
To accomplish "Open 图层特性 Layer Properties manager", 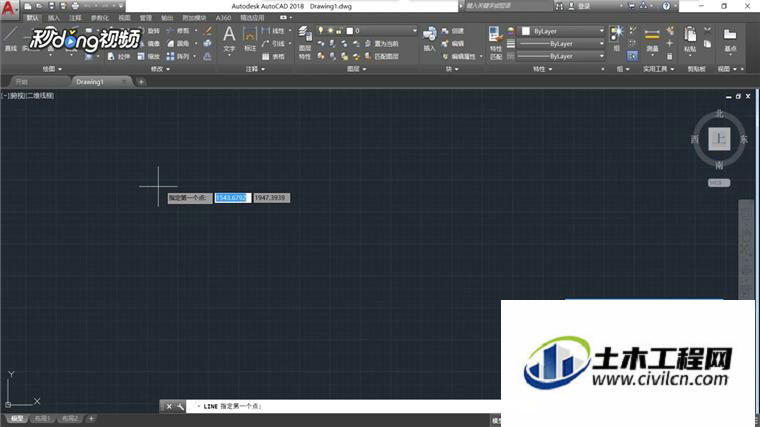I will tap(305, 43).
